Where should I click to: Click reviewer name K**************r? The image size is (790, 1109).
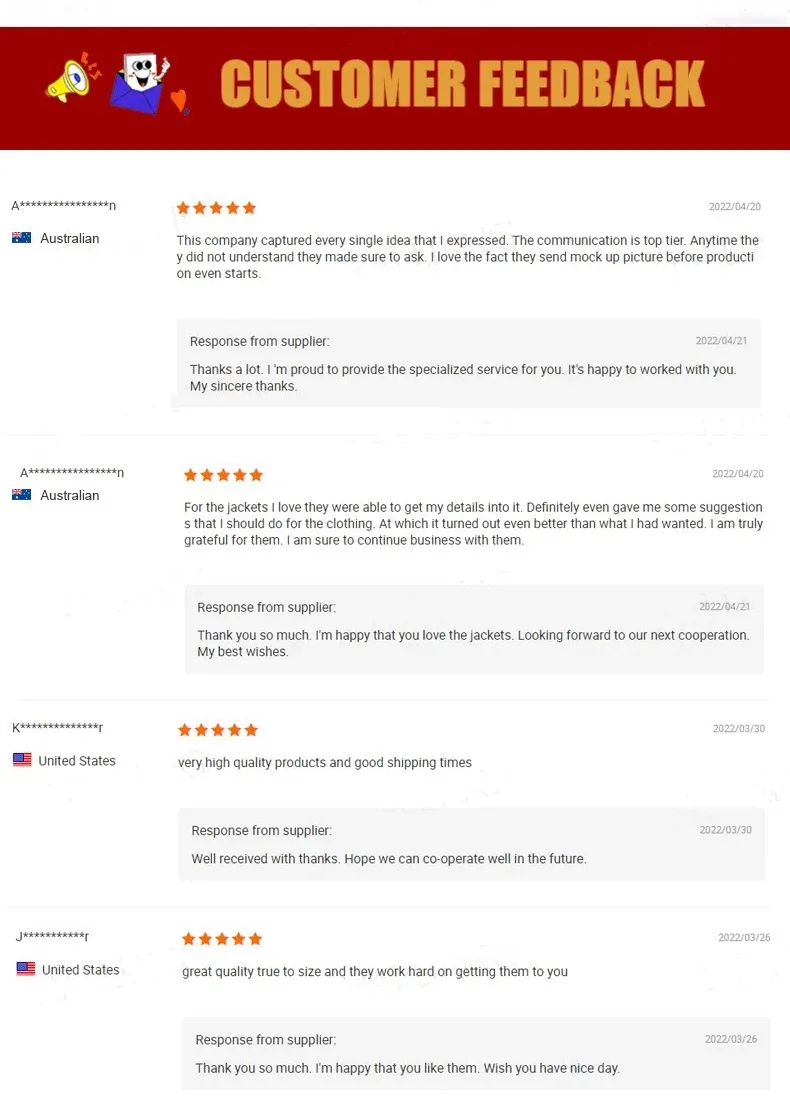click(x=57, y=728)
